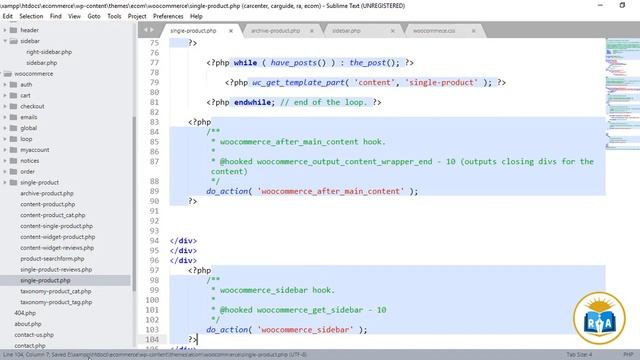
Task: Go to next tab with right arrow
Action: 152,30
